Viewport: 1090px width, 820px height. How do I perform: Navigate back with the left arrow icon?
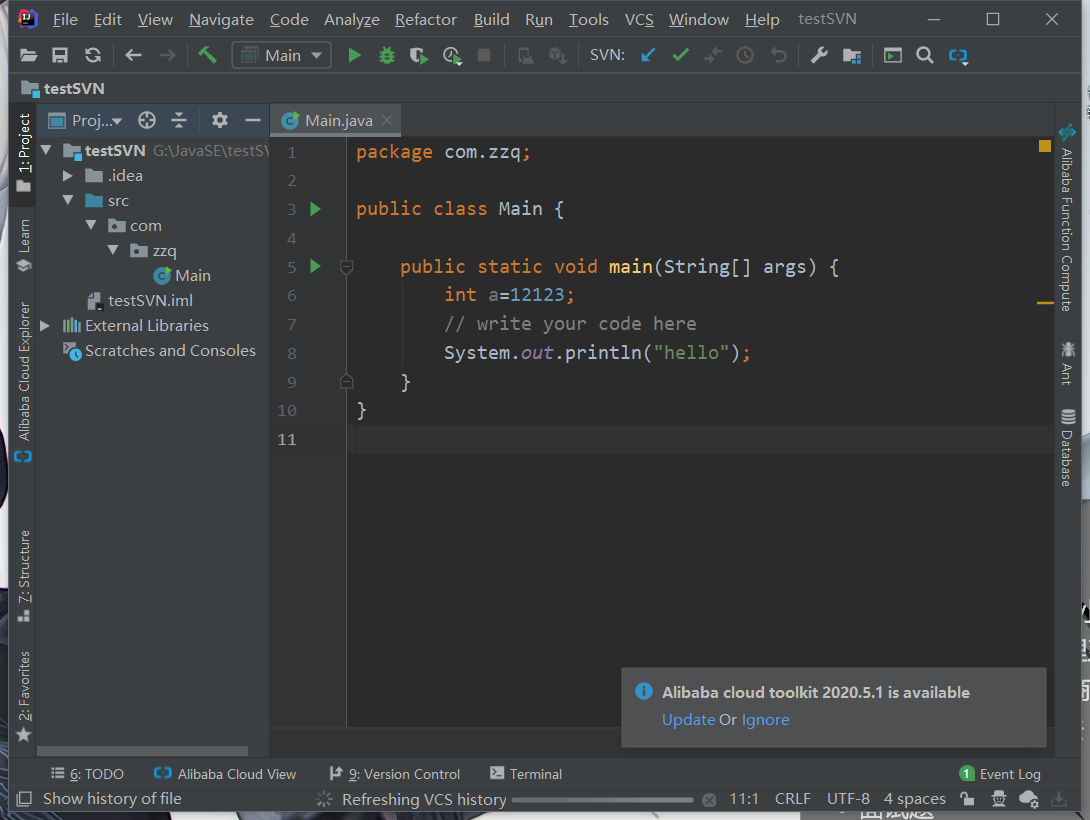tap(133, 56)
